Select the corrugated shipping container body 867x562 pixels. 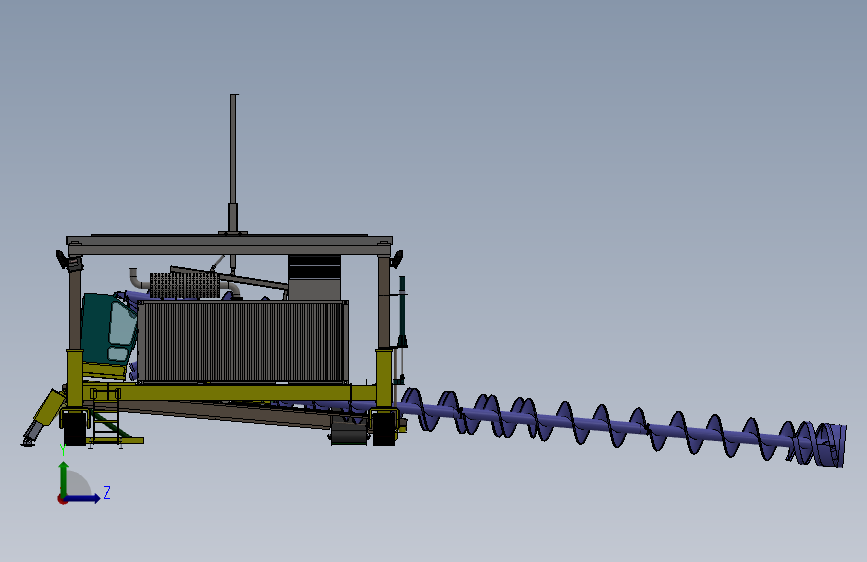(243, 342)
